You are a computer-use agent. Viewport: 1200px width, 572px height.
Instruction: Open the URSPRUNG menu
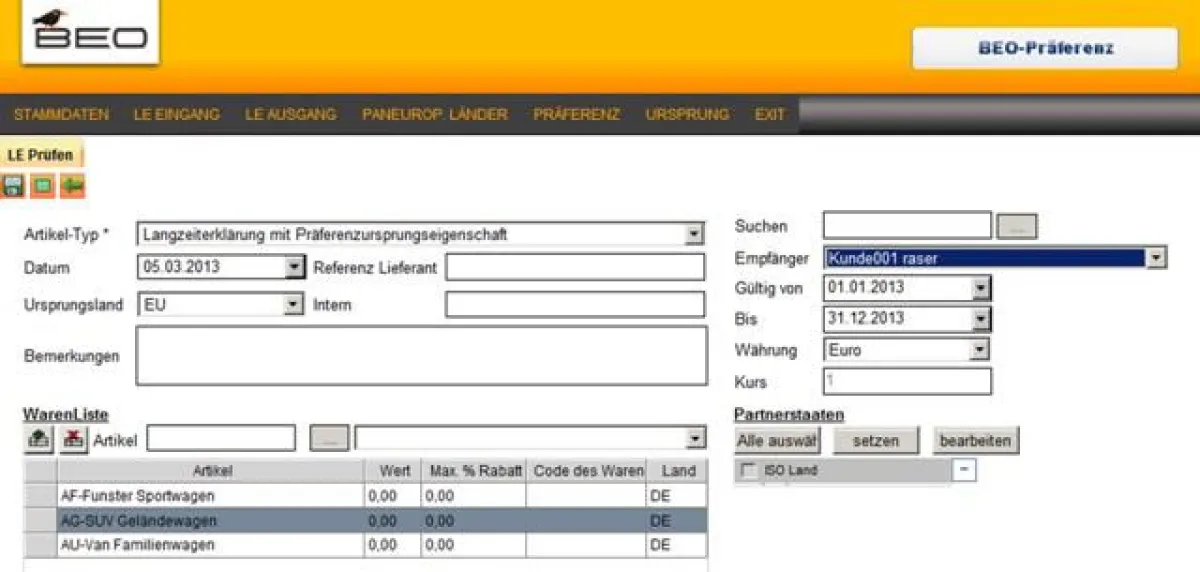click(x=687, y=114)
